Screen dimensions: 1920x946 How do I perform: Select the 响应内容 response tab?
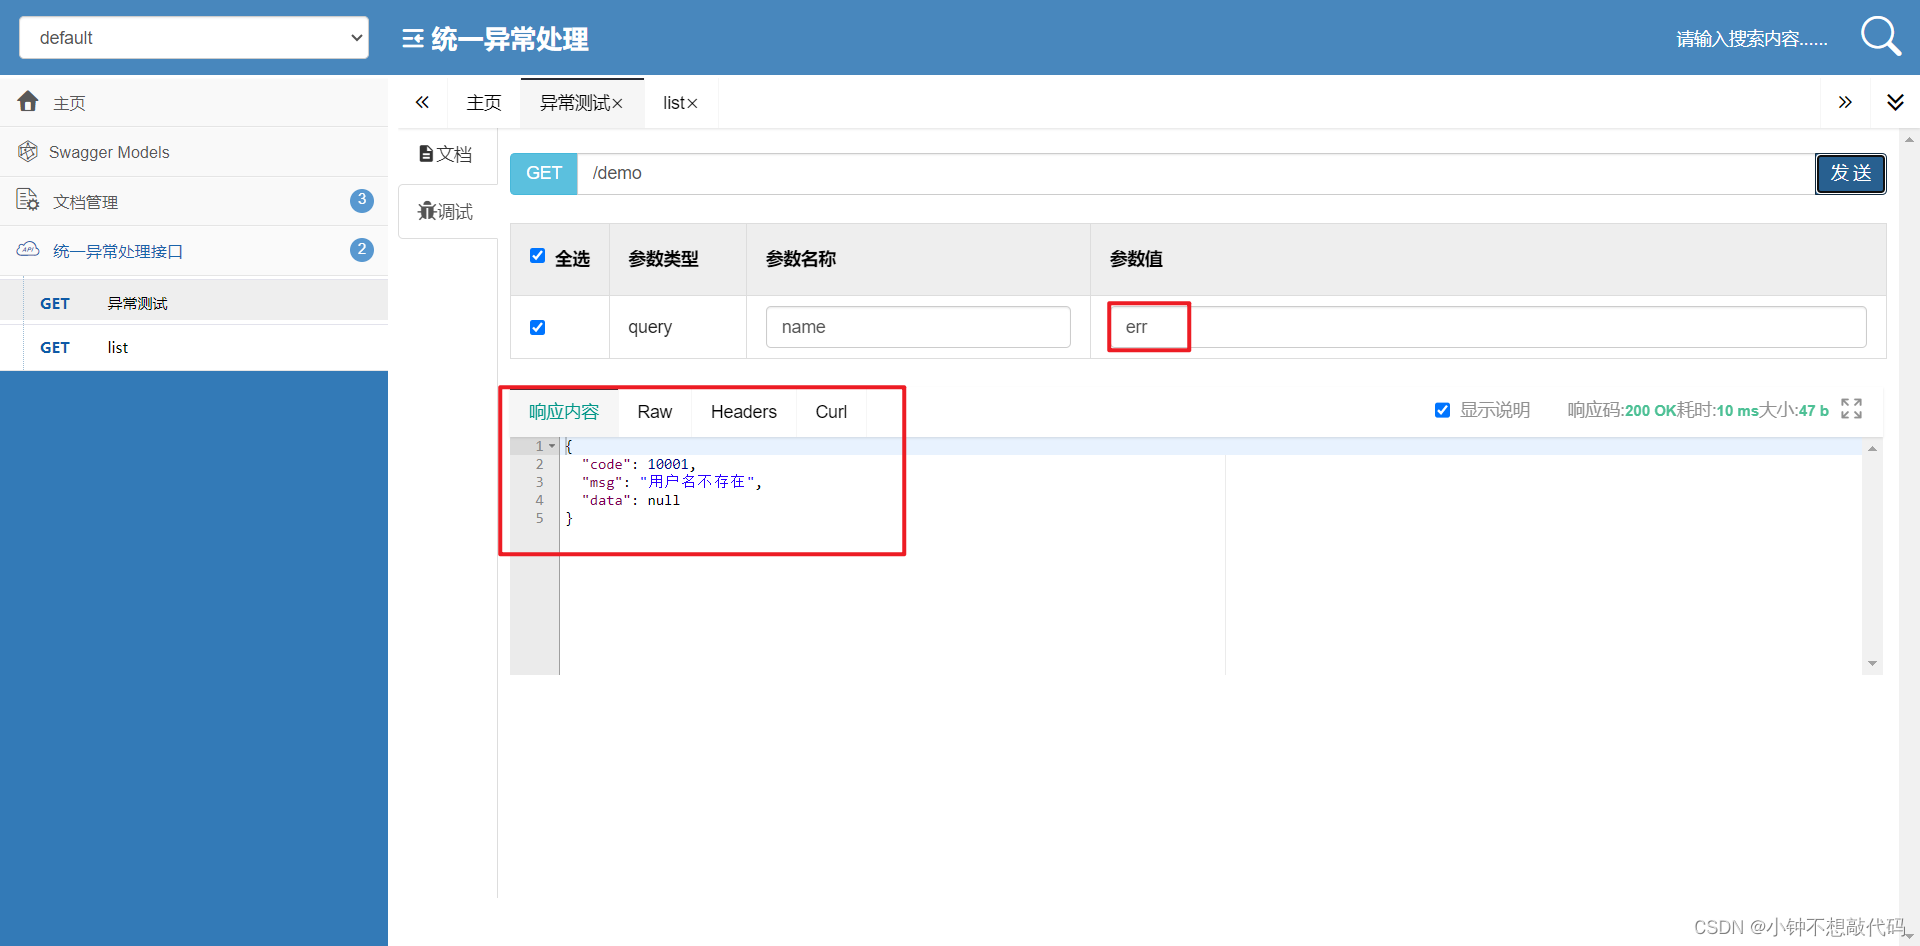coord(564,412)
